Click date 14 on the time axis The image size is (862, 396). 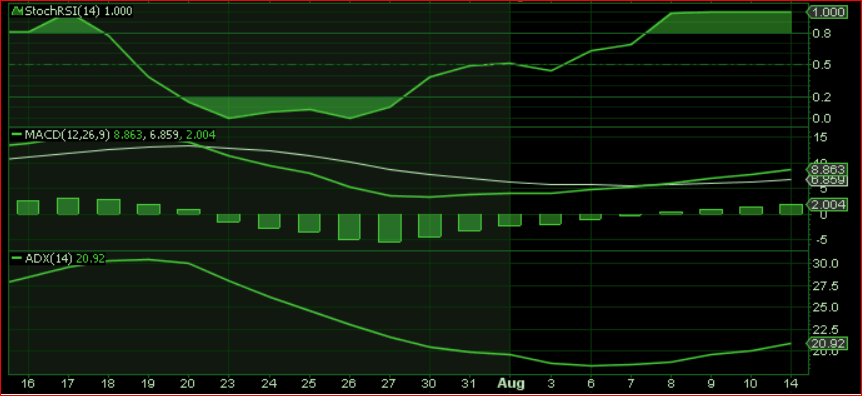point(791,383)
